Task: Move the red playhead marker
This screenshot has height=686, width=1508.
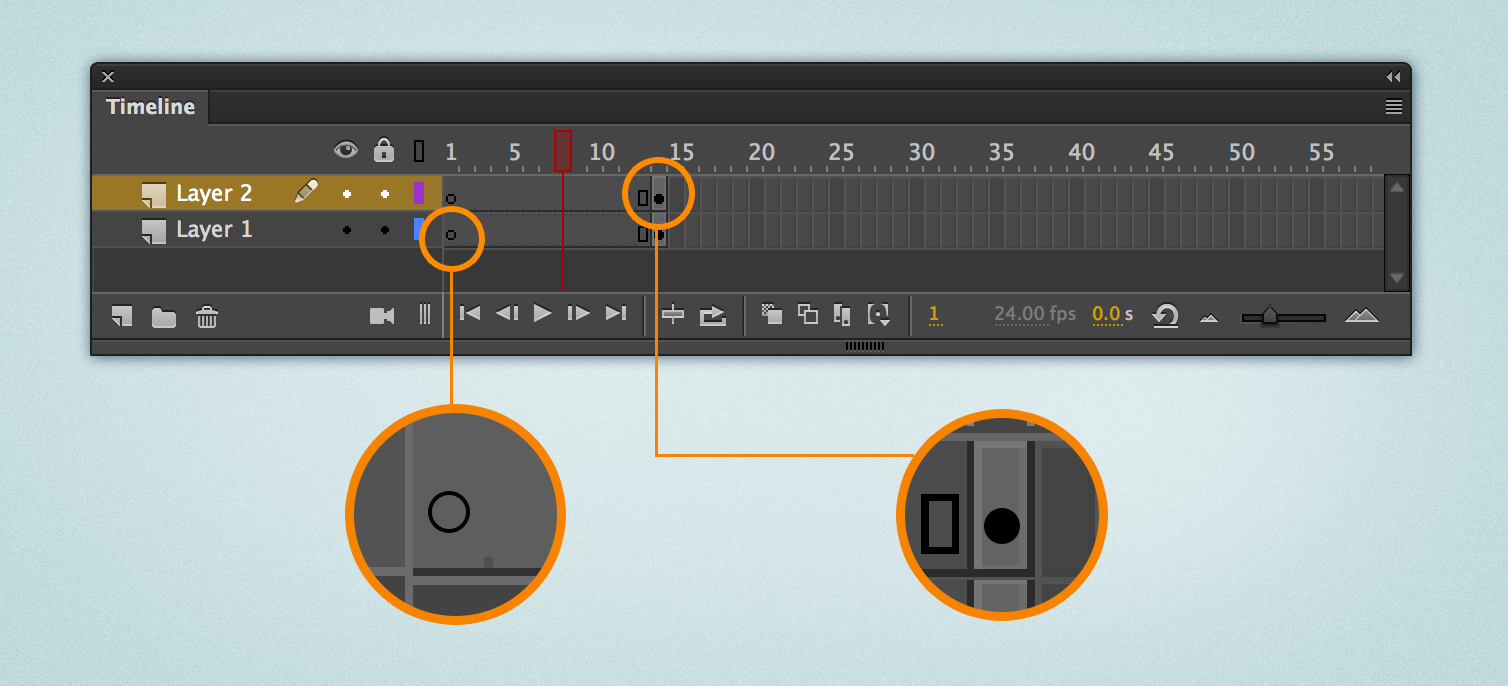Action: click(562, 150)
